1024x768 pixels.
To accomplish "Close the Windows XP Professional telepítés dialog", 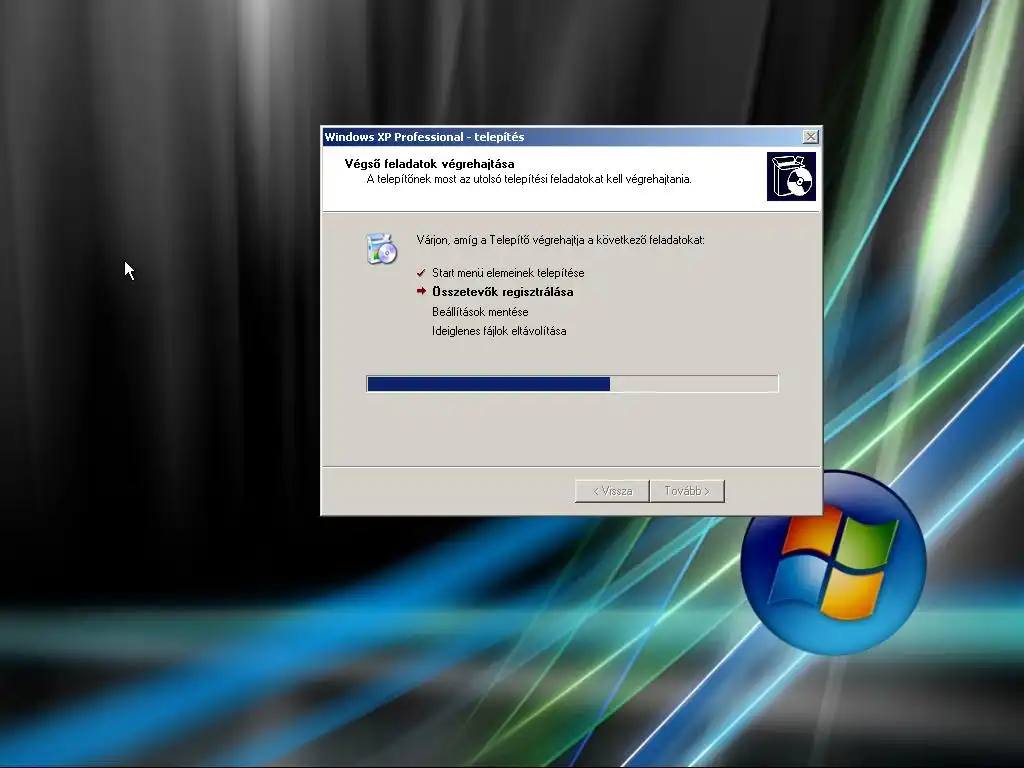I will [810, 136].
